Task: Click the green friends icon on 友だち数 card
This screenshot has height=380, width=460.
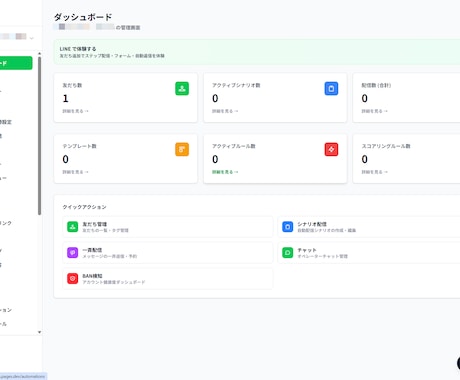Action: click(182, 89)
